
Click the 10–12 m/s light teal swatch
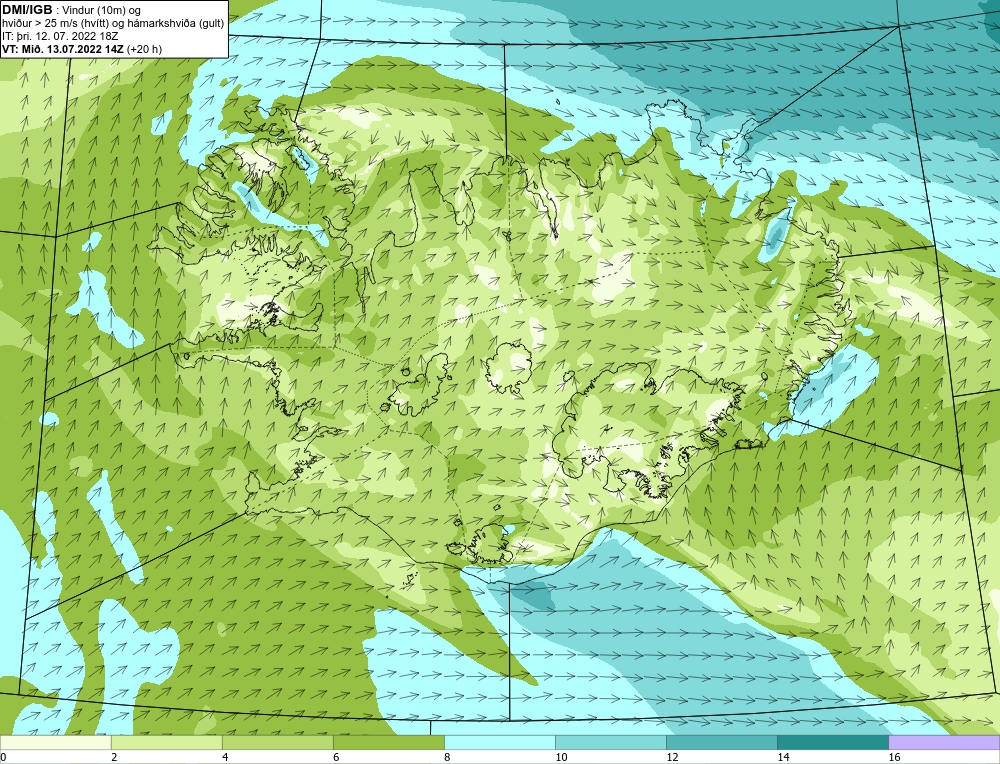tap(611, 742)
